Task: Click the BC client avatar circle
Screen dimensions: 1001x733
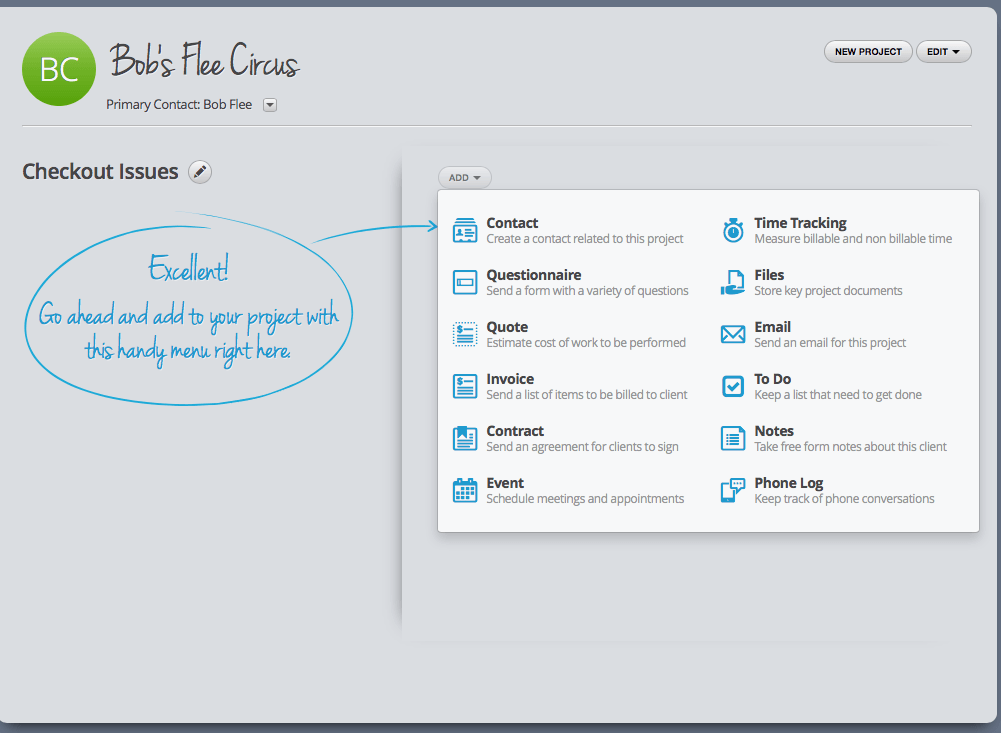Action: point(59,69)
